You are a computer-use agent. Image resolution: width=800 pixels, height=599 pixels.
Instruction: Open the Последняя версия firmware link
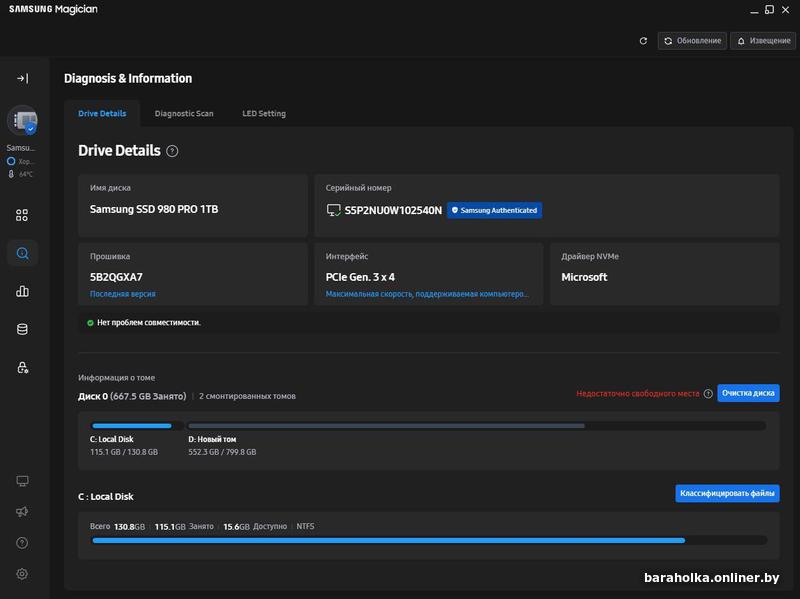[122, 294]
